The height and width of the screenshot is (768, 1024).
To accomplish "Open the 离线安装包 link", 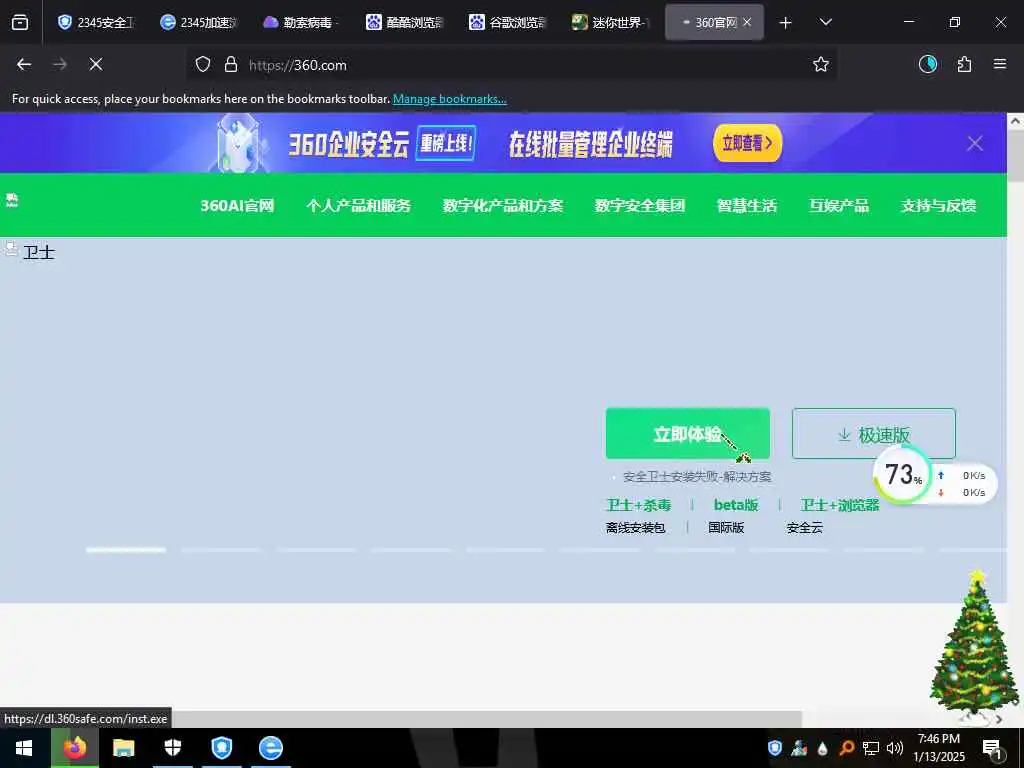I will pyautogui.click(x=635, y=528).
